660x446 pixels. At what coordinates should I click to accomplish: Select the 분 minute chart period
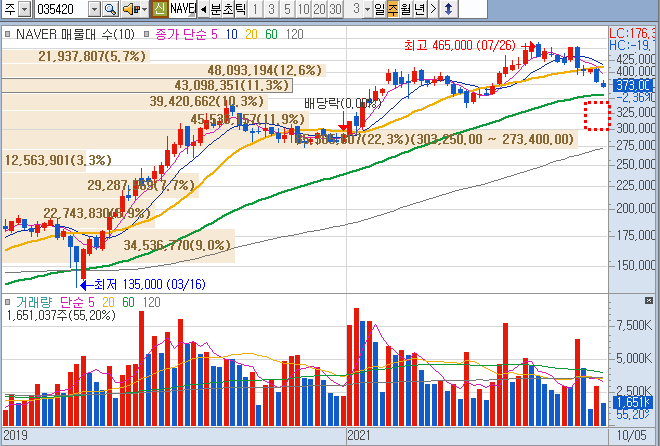[216, 9]
